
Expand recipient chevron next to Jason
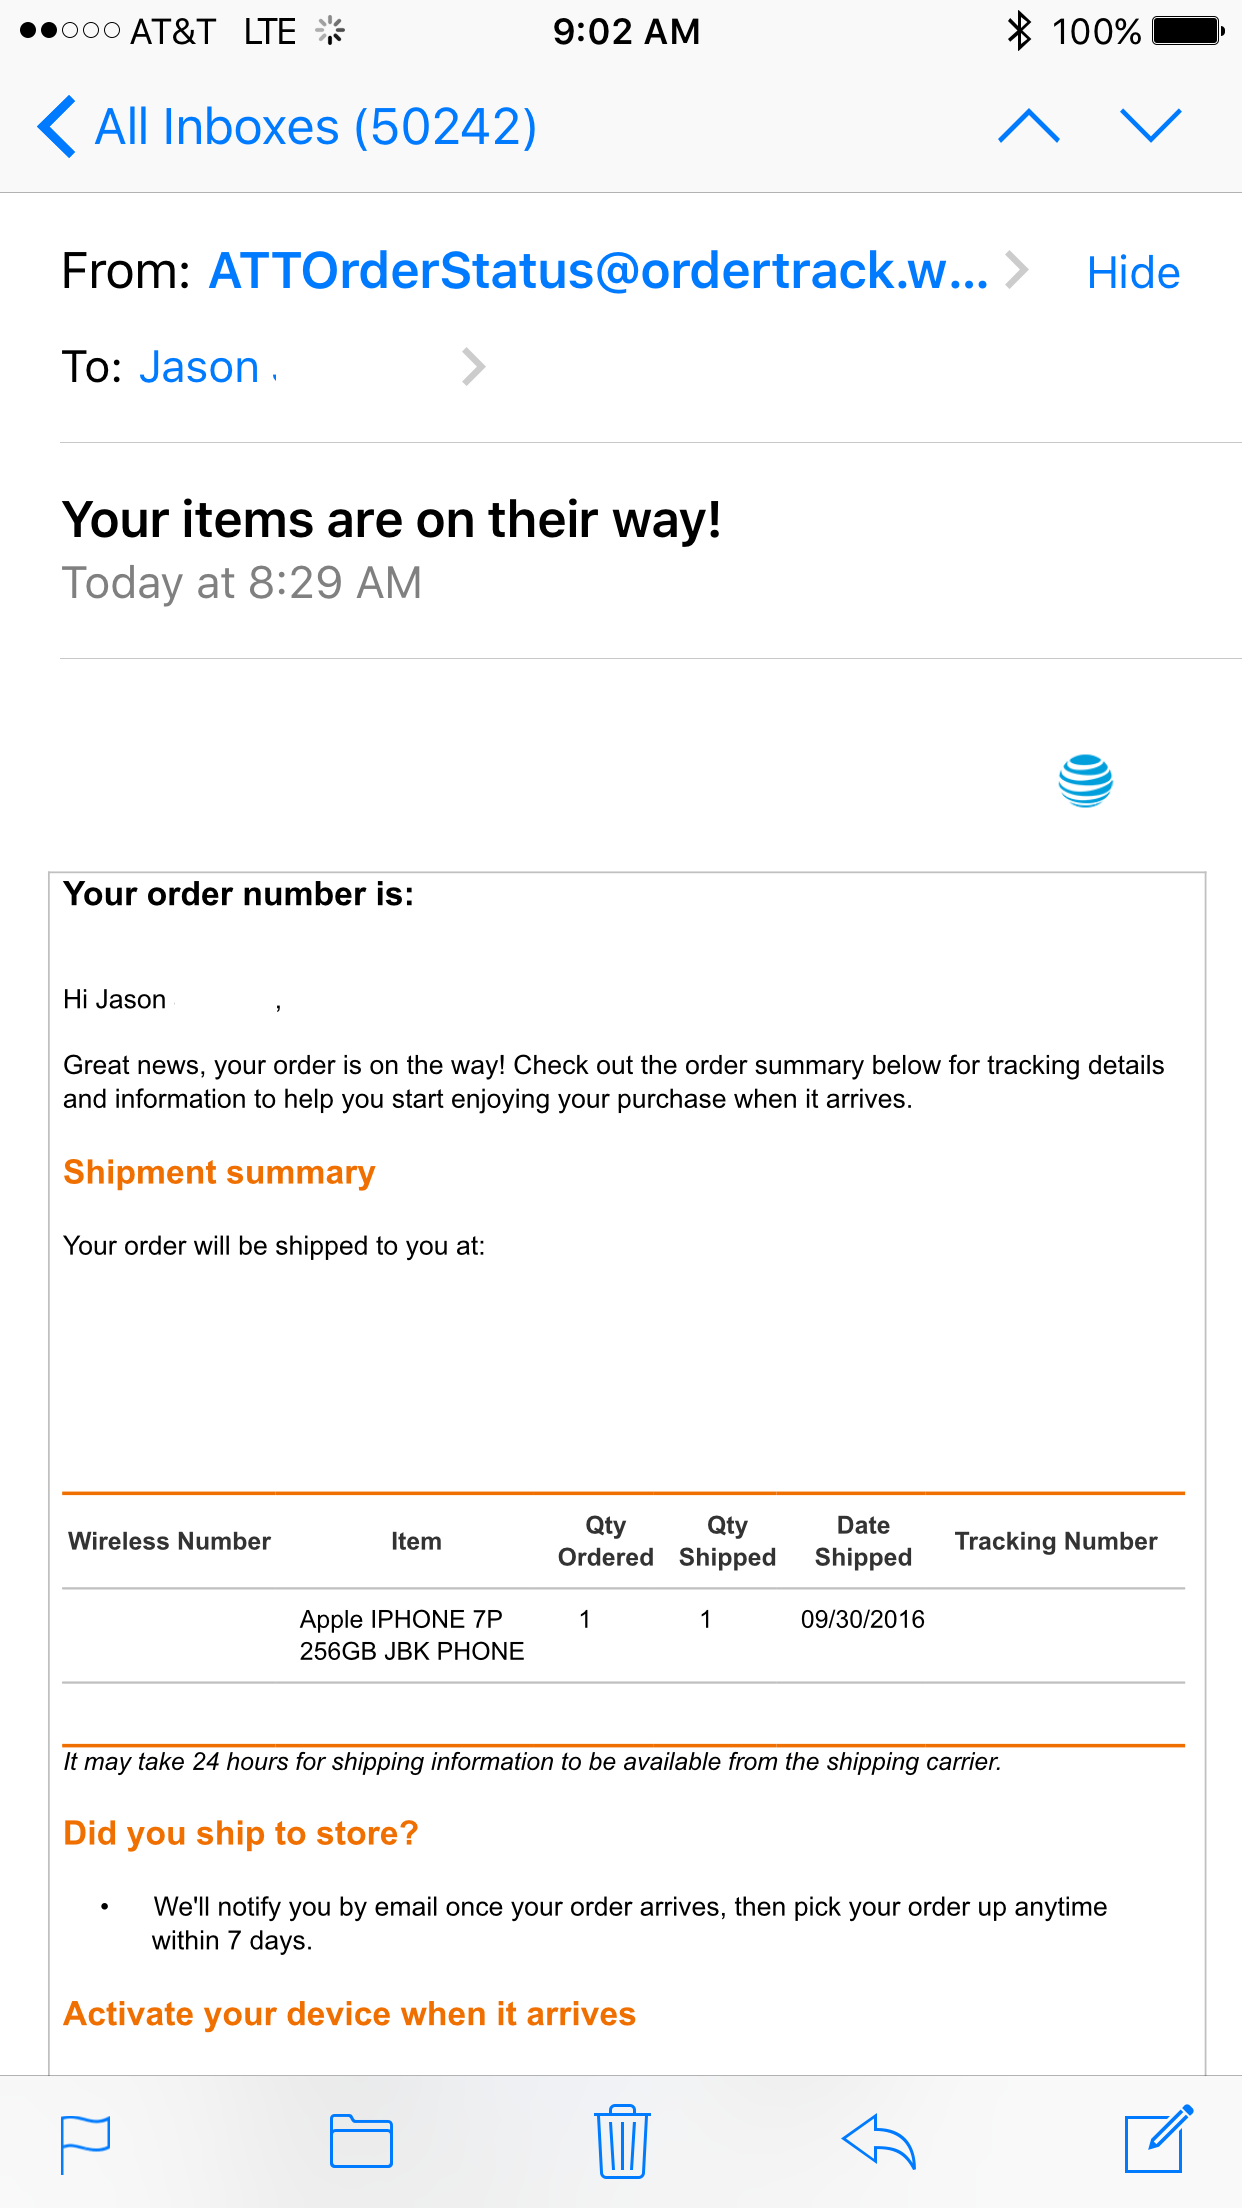click(474, 367)
